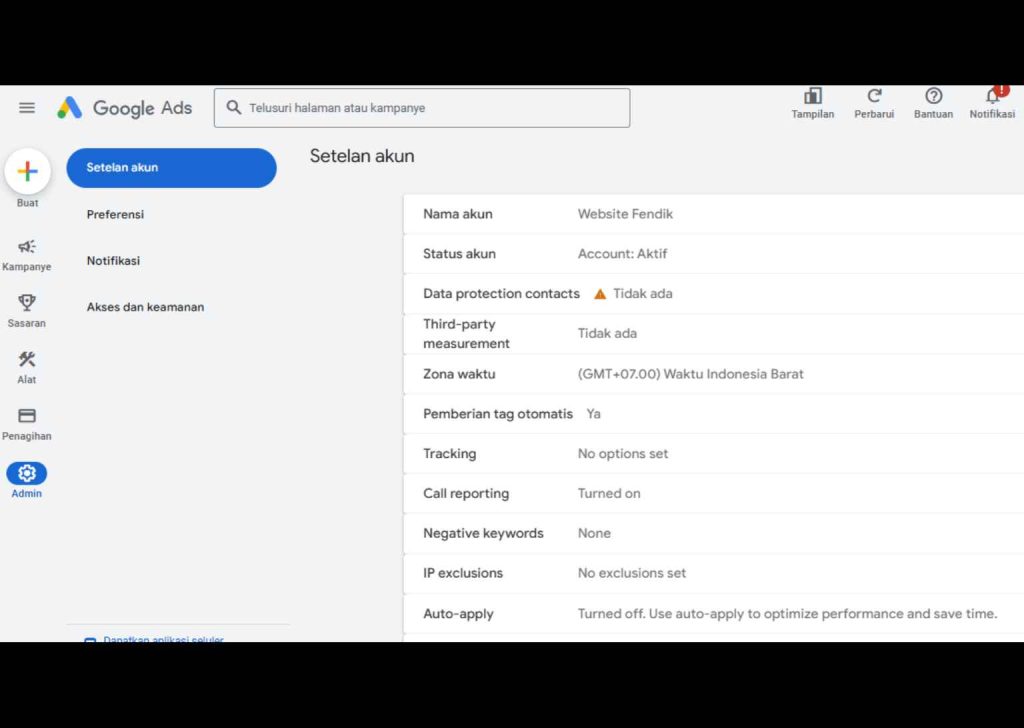This screenshot has width=1024, height=728.
Task: Click the search magnifier icon
Action: 233,108
